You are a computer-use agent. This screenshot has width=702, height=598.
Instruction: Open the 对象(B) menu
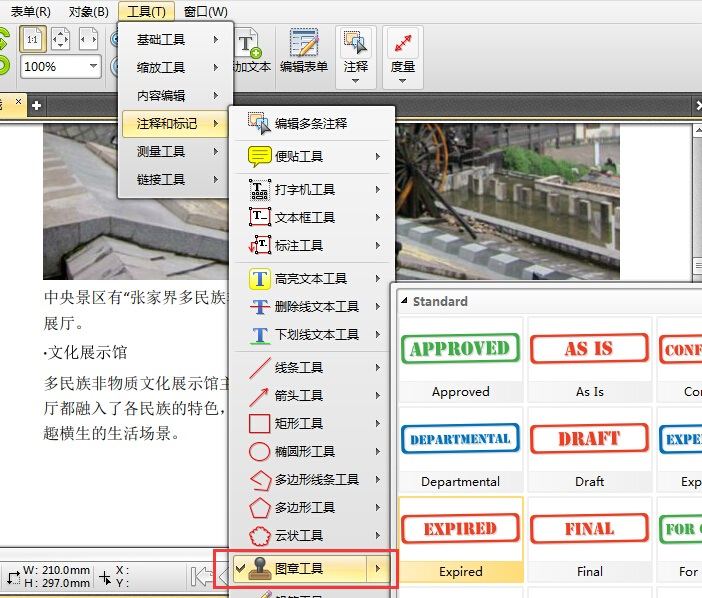[x=88, y=11]
